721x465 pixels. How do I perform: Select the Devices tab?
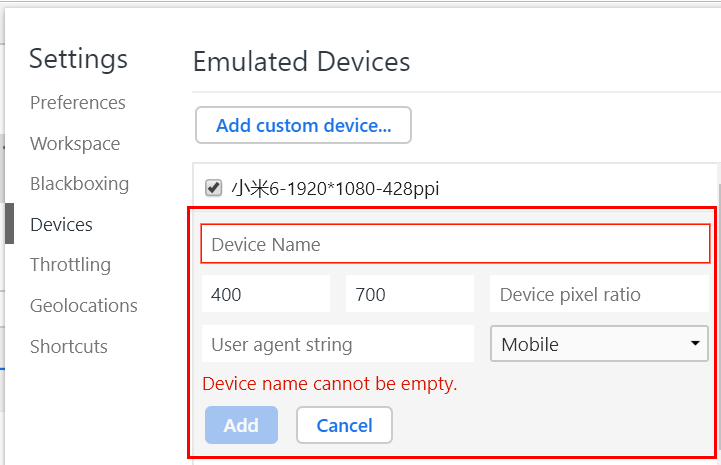tap(61, 224)
